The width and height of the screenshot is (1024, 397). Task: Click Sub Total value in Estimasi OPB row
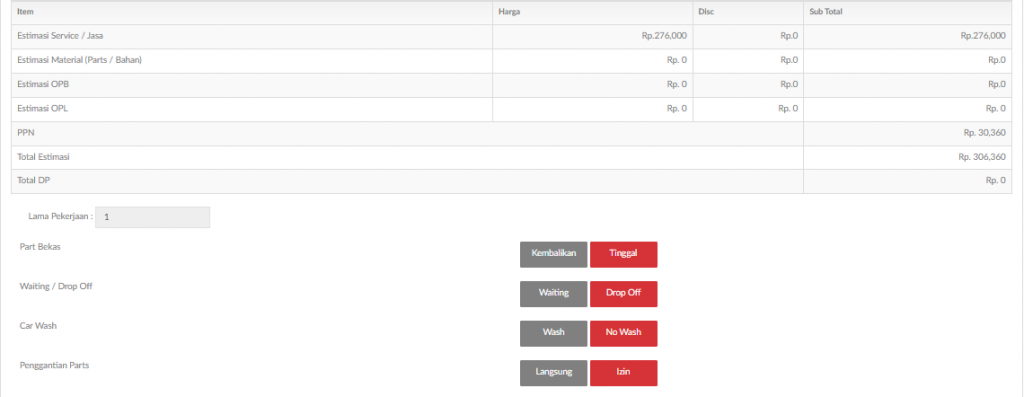coord(997,84)
